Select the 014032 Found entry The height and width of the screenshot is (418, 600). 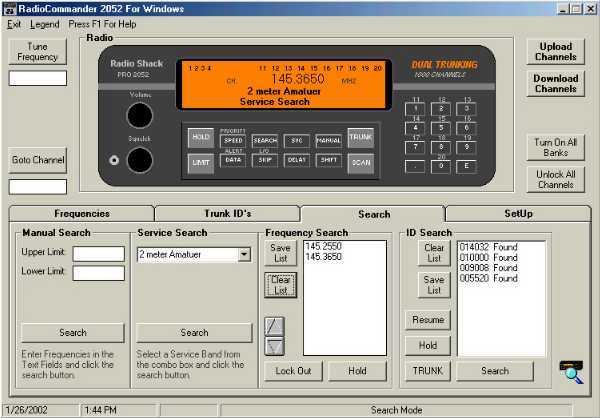pos(489,247)
